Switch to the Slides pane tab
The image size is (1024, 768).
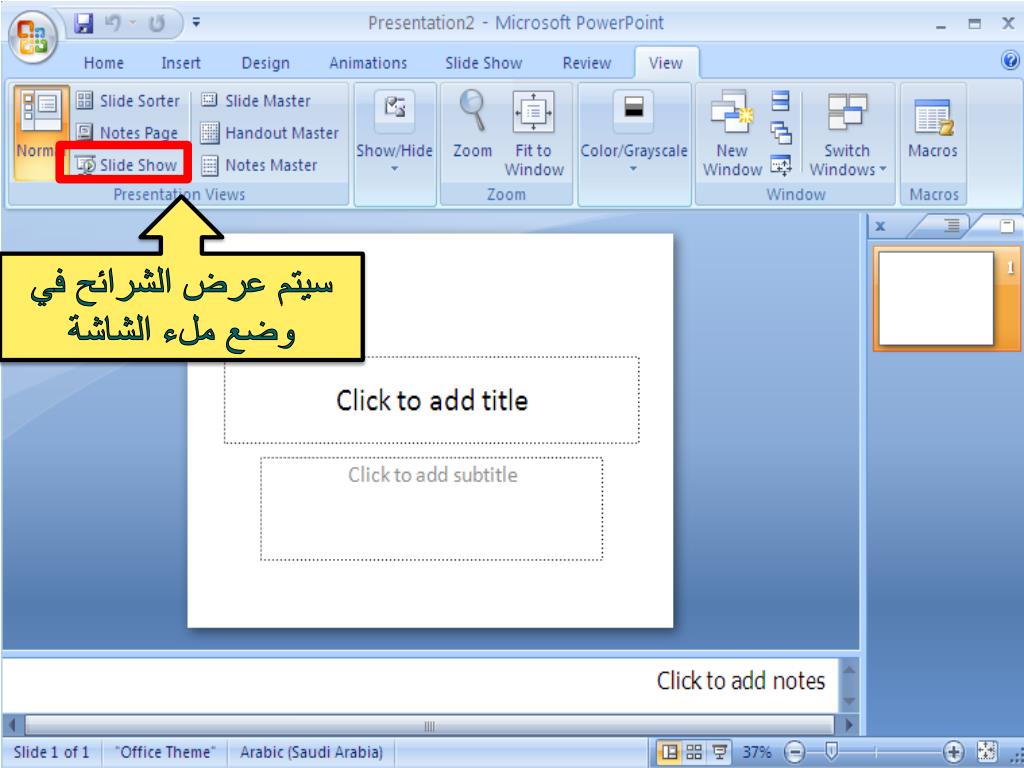pyautogui.click(x=1007, y=226)
